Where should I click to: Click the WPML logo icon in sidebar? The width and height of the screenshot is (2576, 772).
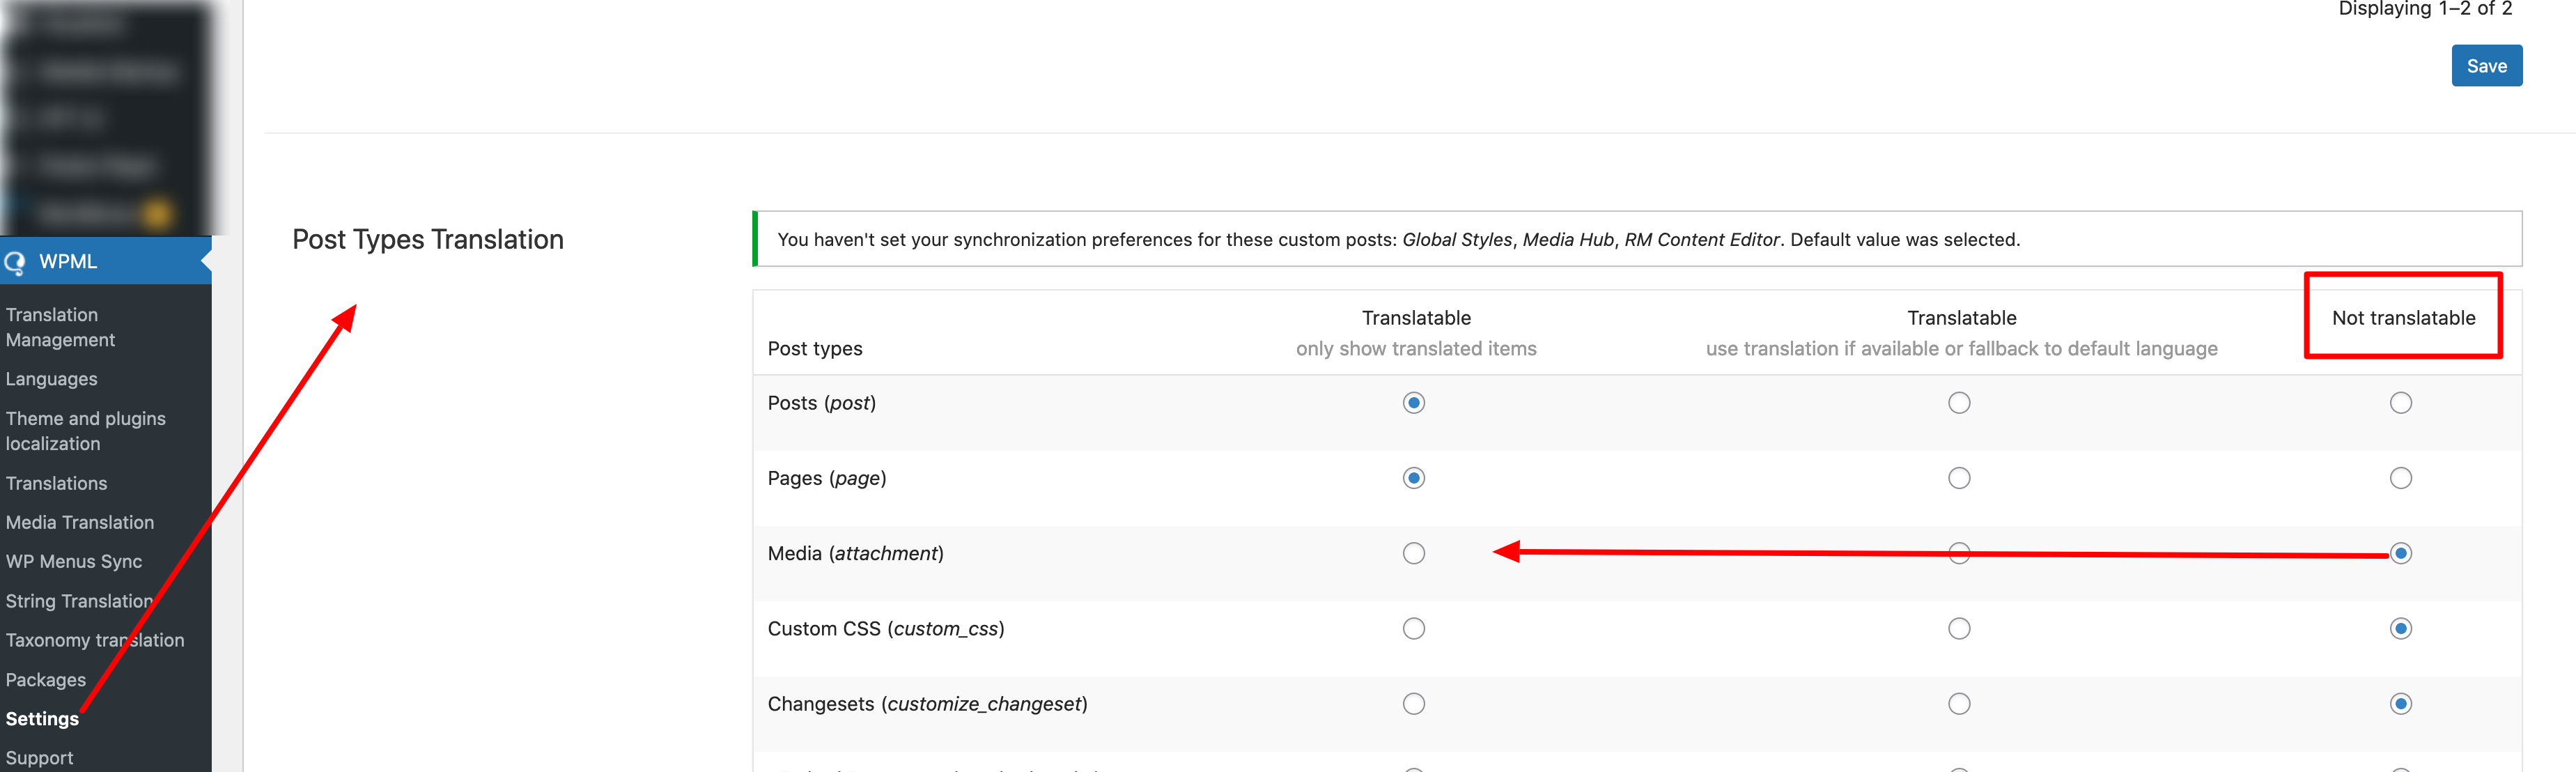[15, 263]
